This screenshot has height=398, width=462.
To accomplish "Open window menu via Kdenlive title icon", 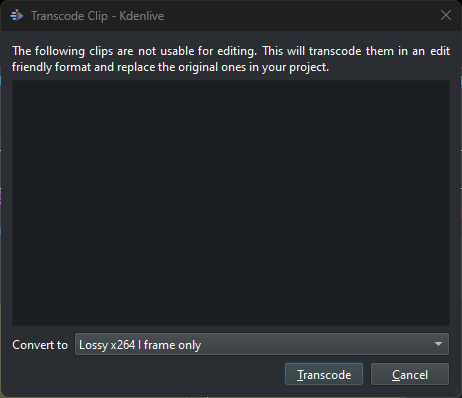I will tap(17, 15).
